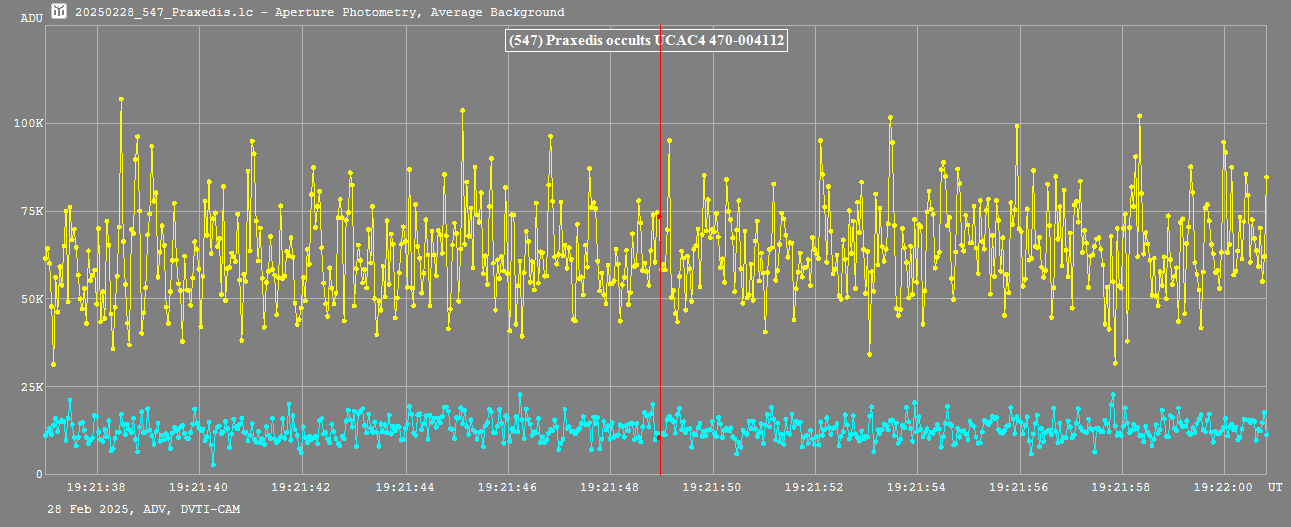
Task: Select the Praxedis occults UCAC4 title box
Action: [x=646, y=40]
